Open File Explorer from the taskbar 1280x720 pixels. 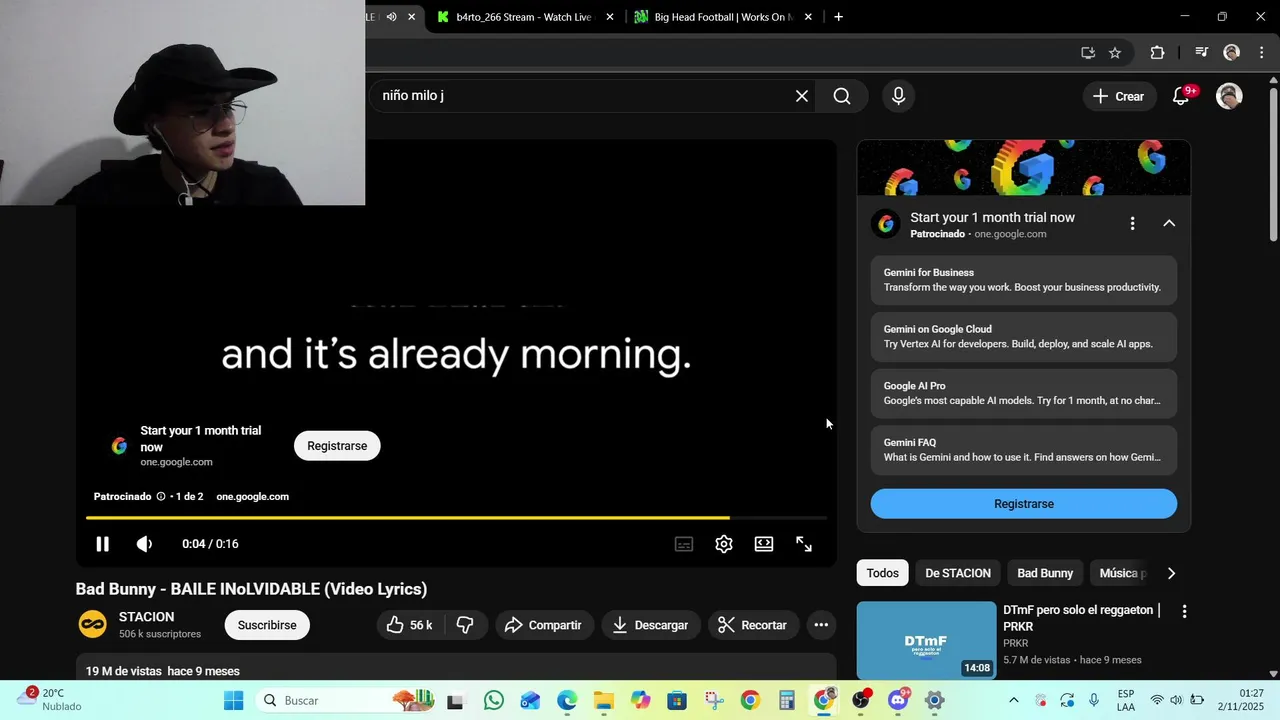pyautogui.click(x=603, y=700)
